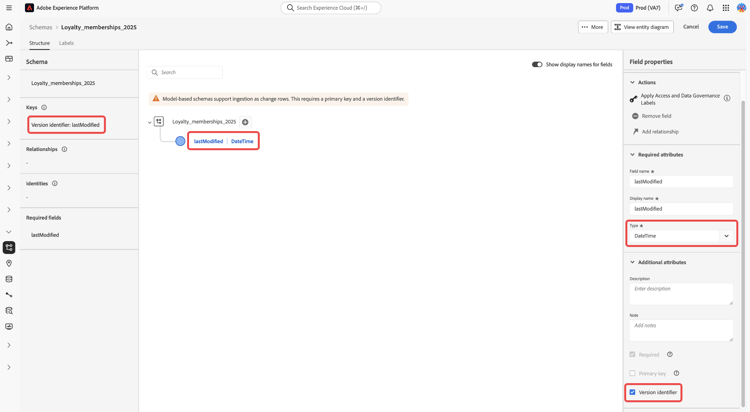Open the Prod (VA7) sandbox selector
Viewport: 750px width, 412px height.
[639, 8]
